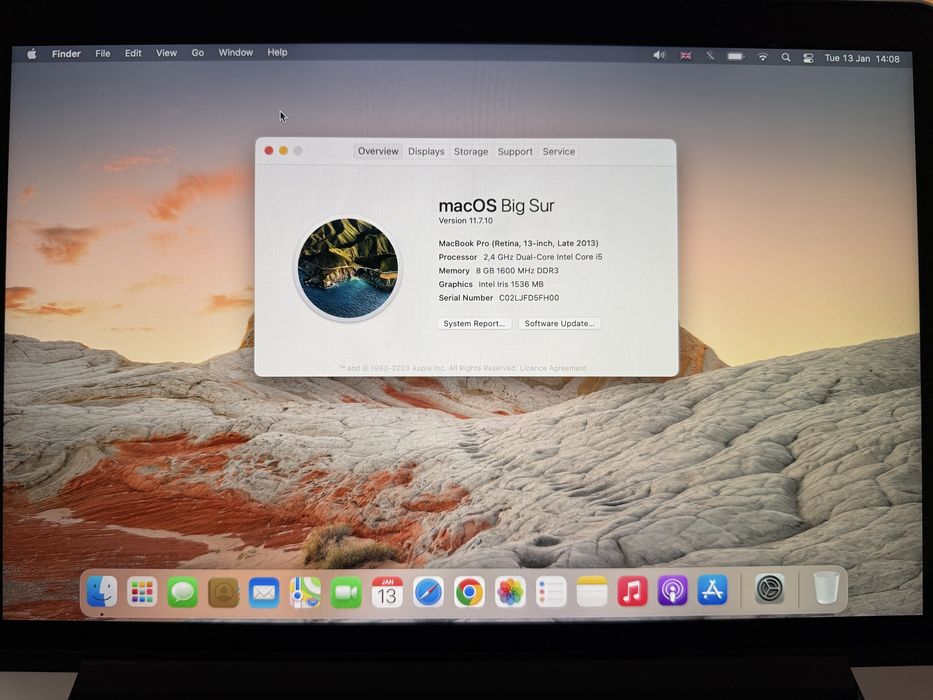Switch to the Displays tab
Viewport: 933px width, 700px height.
[426, 152]
